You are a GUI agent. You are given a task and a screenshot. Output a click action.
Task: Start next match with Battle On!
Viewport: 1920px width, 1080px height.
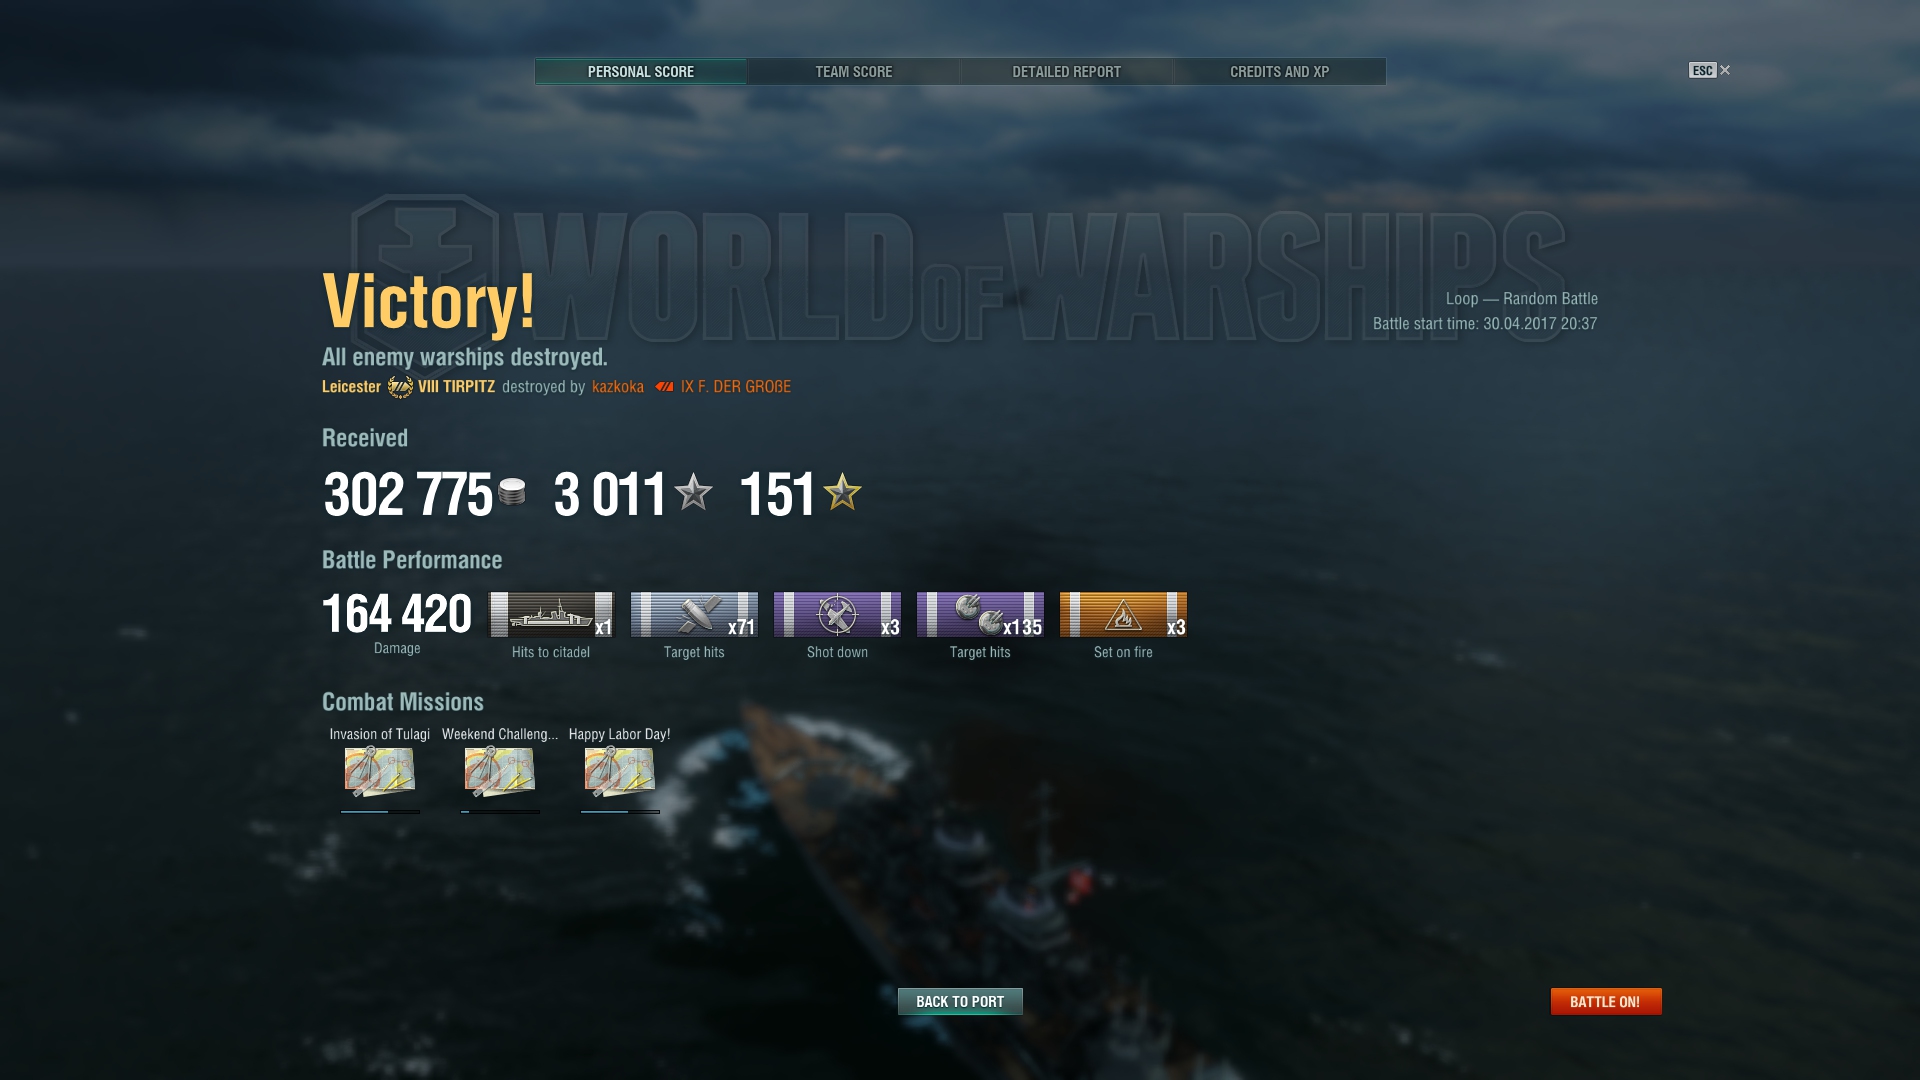coord(1606,1001)
